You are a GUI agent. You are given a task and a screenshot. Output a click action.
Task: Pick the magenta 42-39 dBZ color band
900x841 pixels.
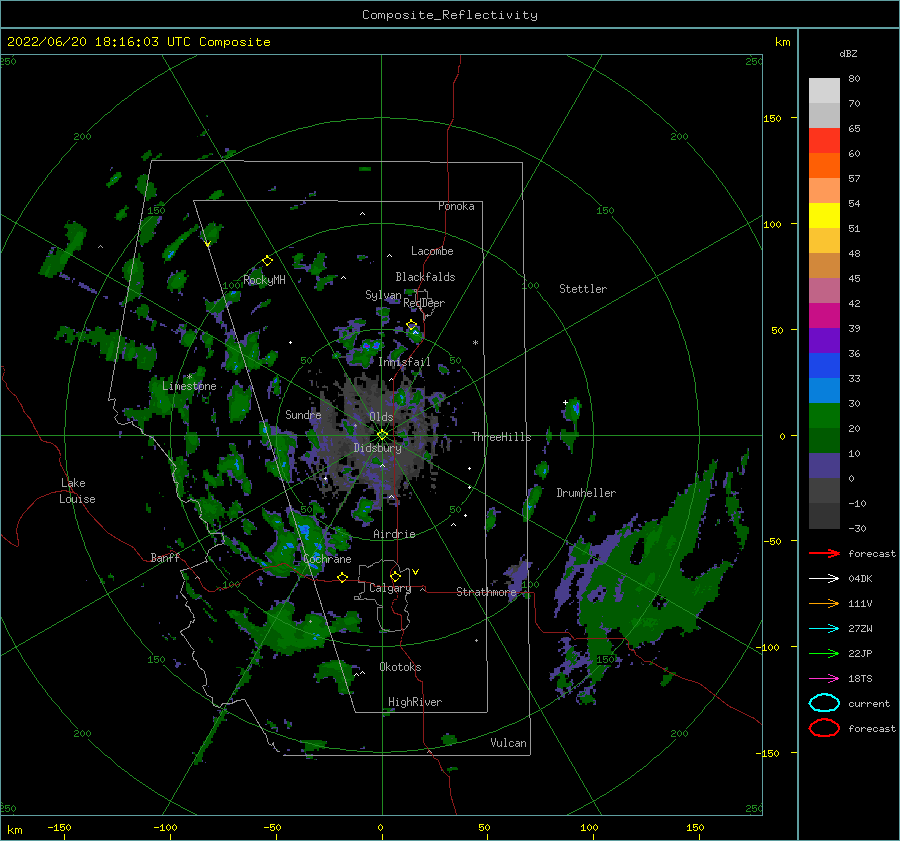(x=824, y=315)
